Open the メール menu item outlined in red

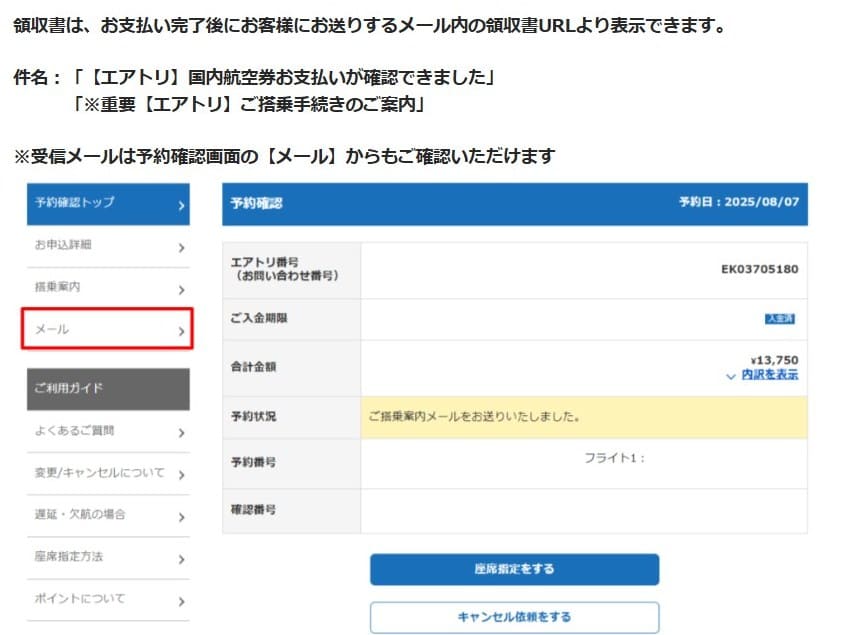(106, 330)
